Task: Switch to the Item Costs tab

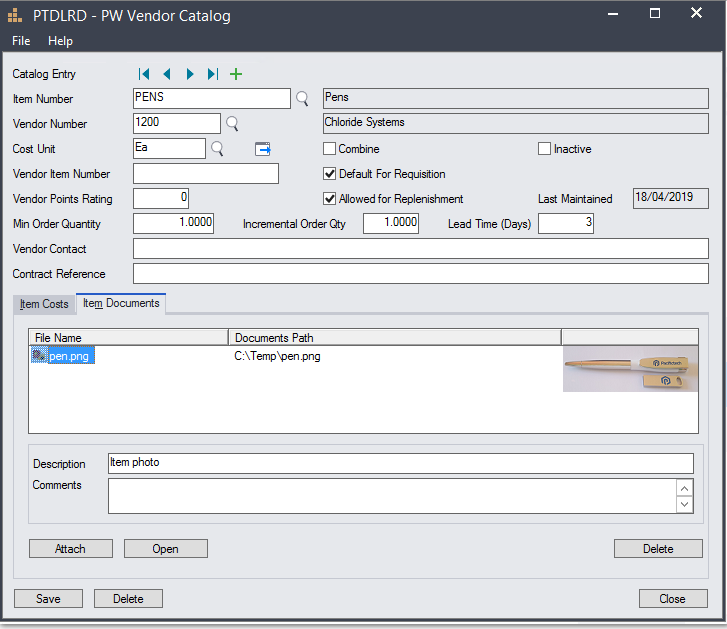Action: pyautogui.click(x=44, y=304)
